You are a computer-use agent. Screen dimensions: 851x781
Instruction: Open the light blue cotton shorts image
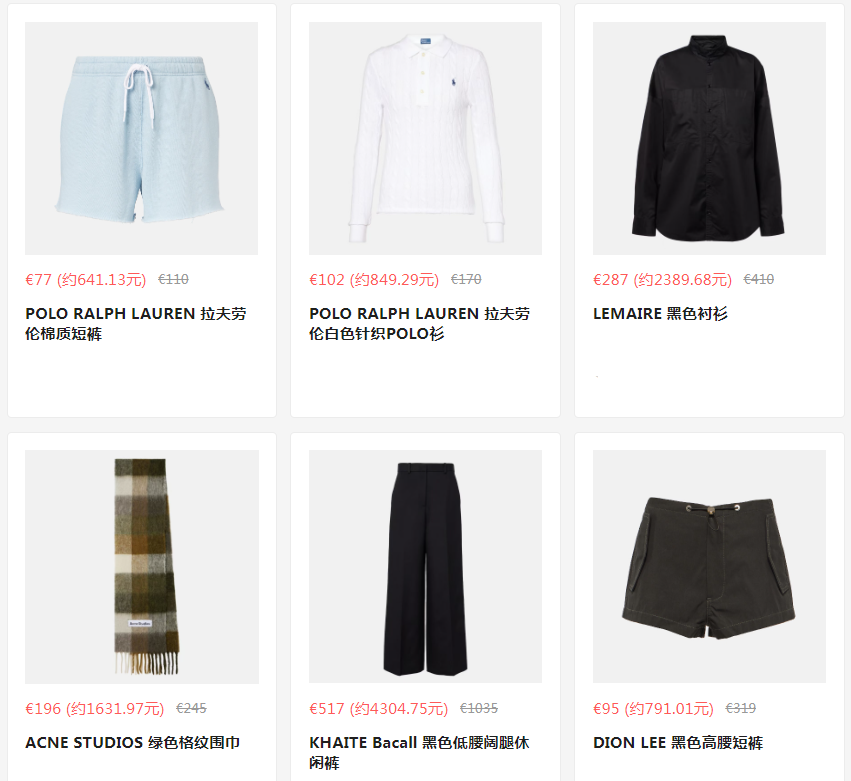coord(142,138)
